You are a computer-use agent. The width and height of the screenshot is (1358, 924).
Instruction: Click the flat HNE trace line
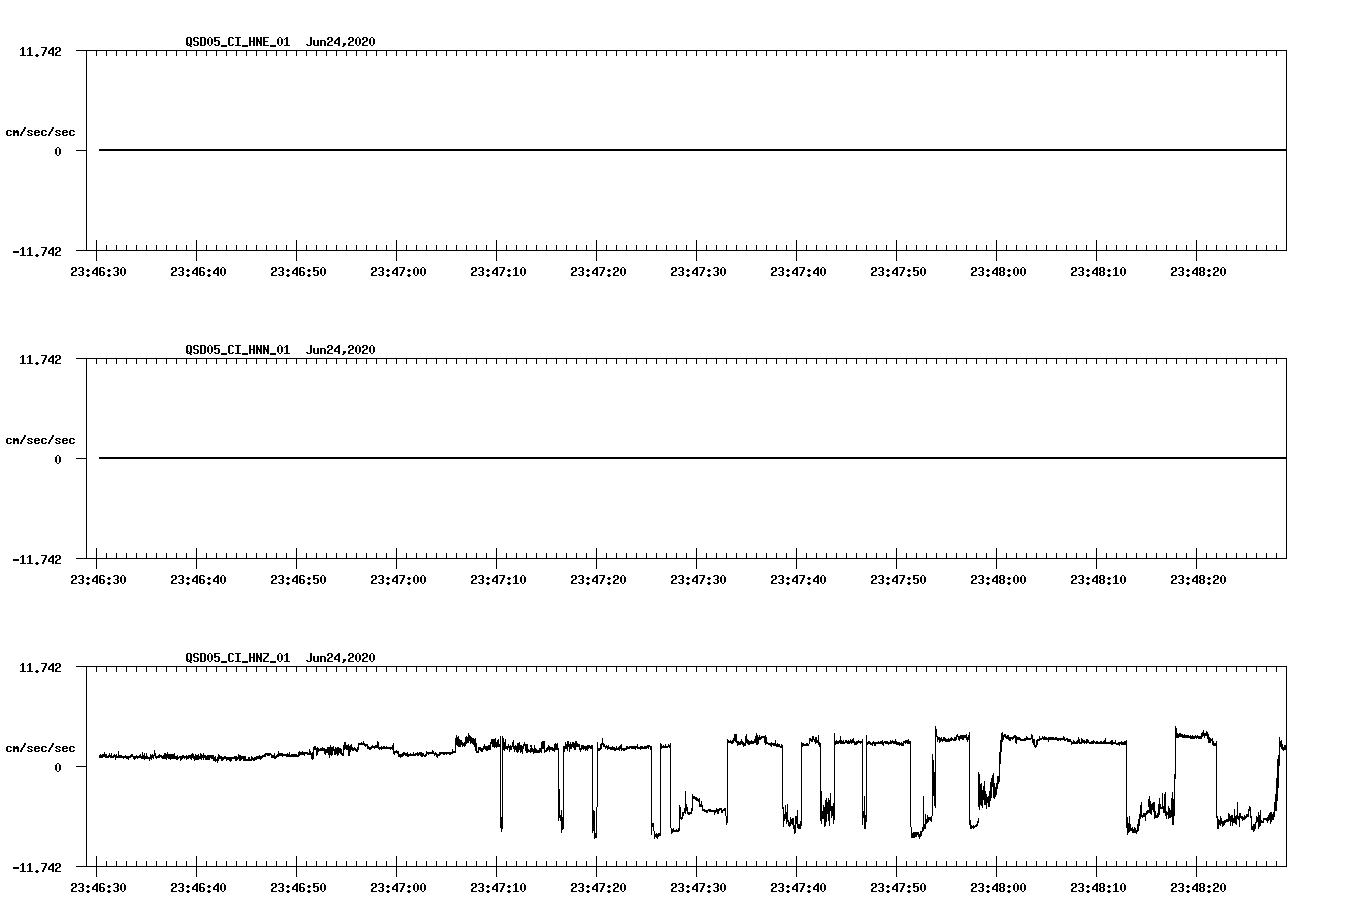(692, 150)
